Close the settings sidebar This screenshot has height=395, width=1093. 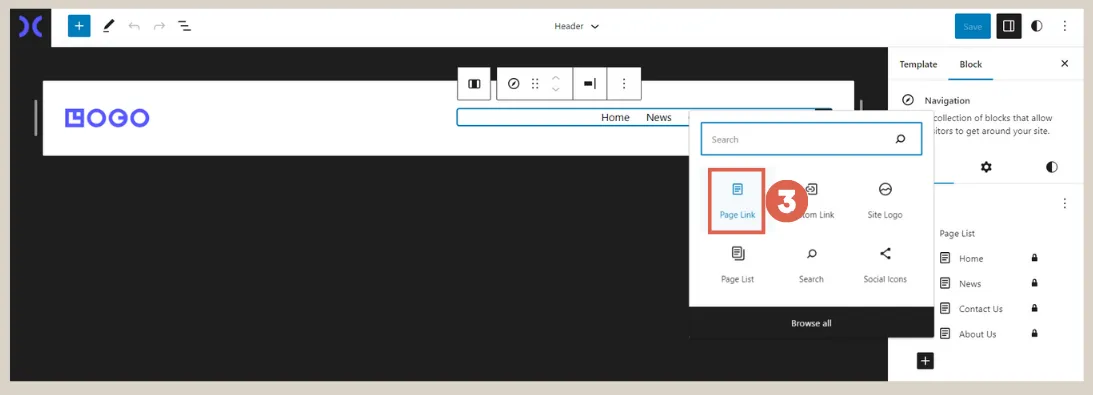click(1064, 63)
